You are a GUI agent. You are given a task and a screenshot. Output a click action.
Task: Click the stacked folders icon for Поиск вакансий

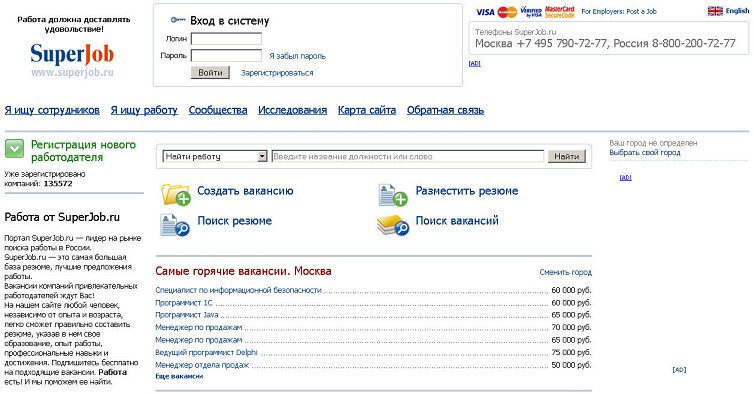point(393,225)
